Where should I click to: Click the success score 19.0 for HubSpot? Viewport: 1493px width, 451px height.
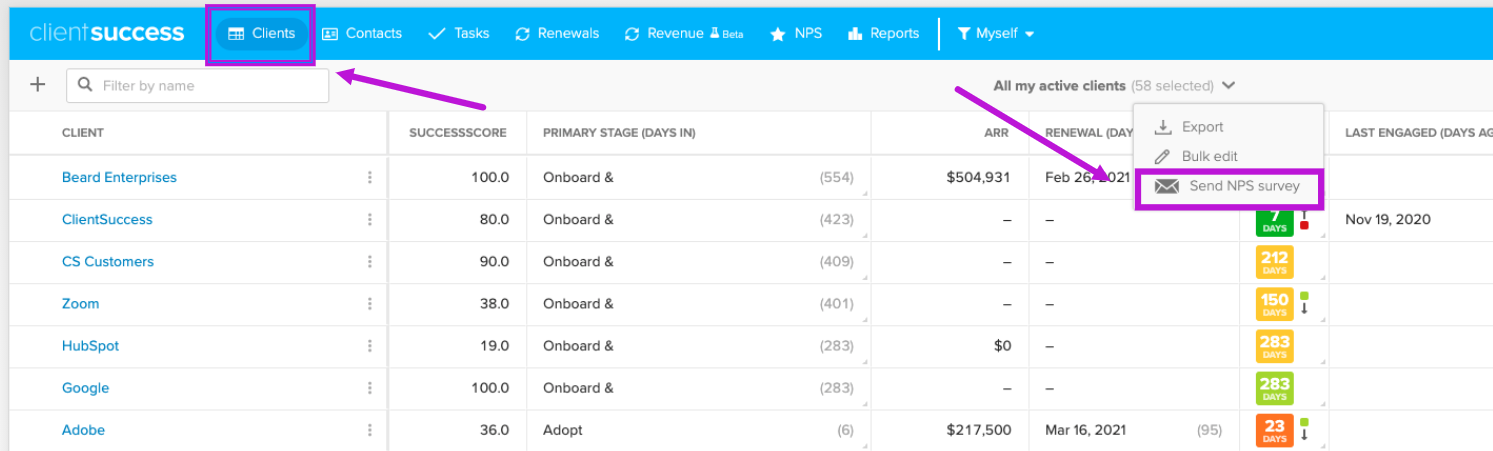click(x=495, y=345)
